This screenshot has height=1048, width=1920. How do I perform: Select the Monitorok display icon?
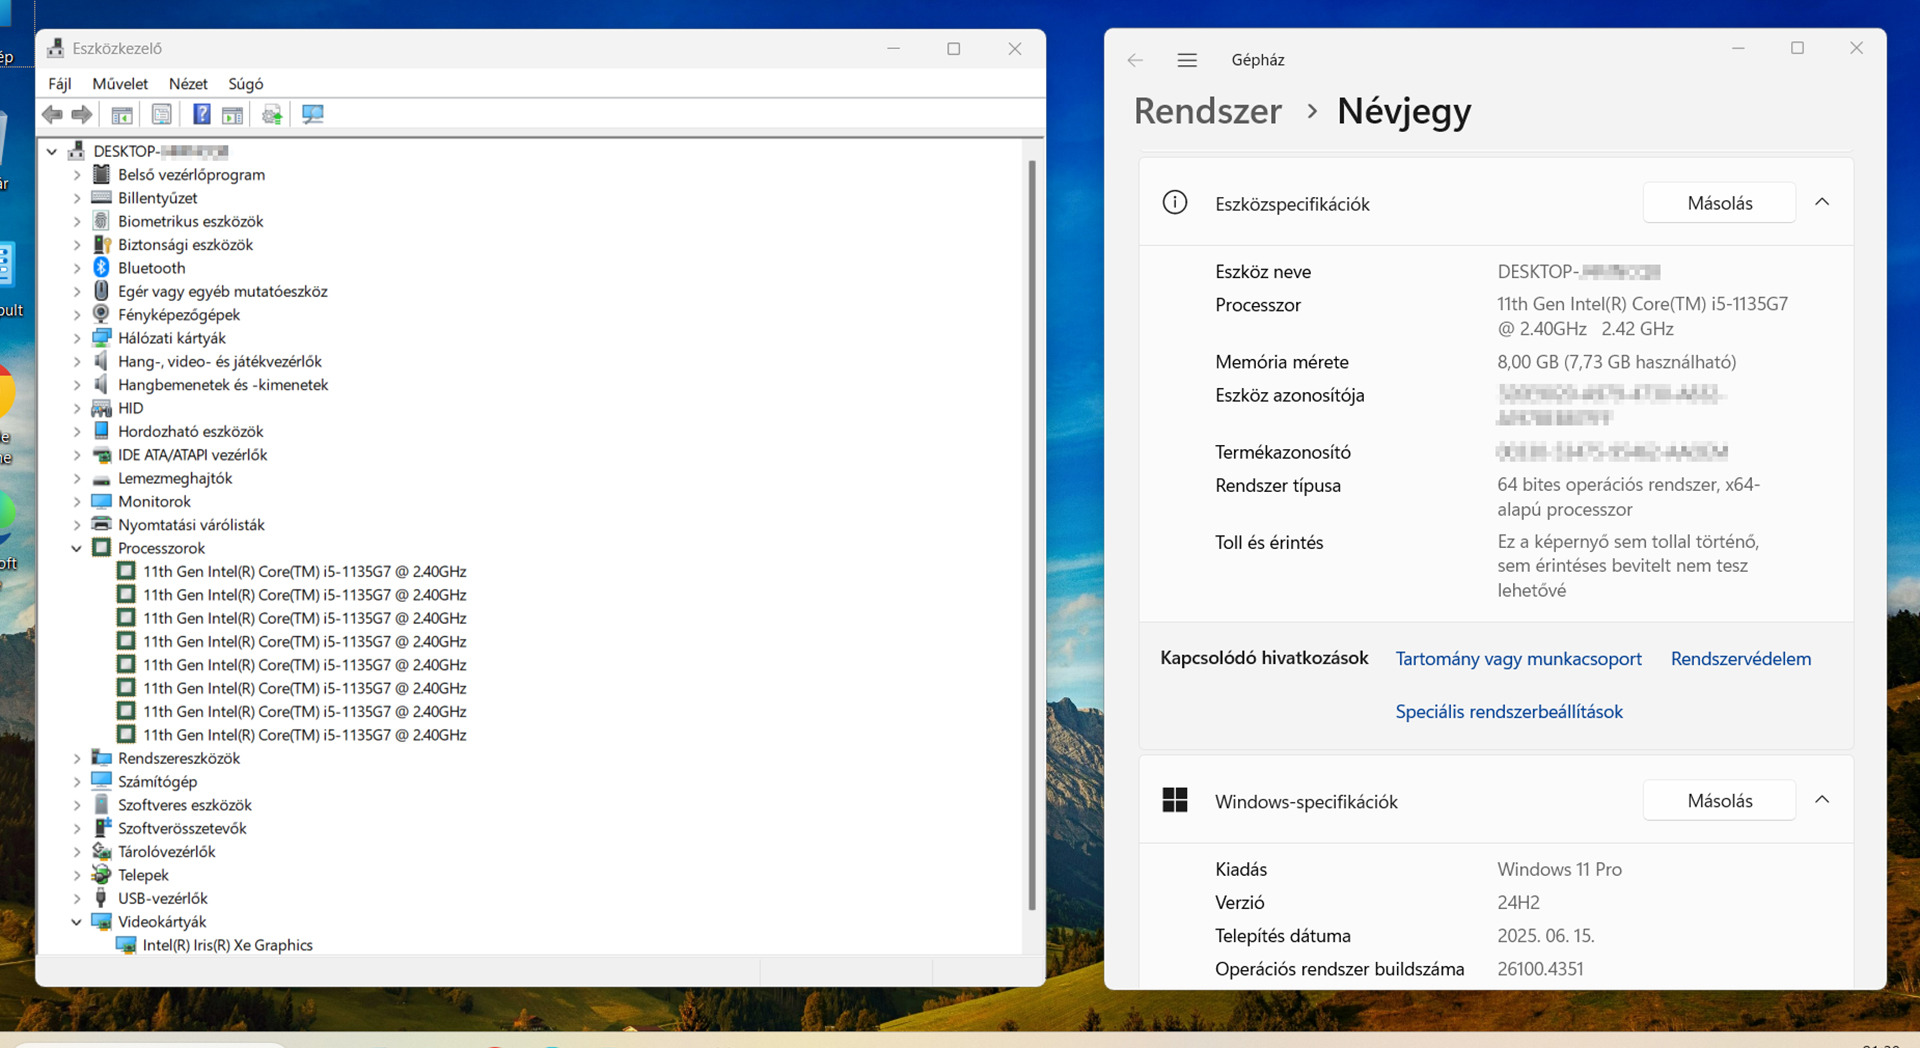click(101, 501)
